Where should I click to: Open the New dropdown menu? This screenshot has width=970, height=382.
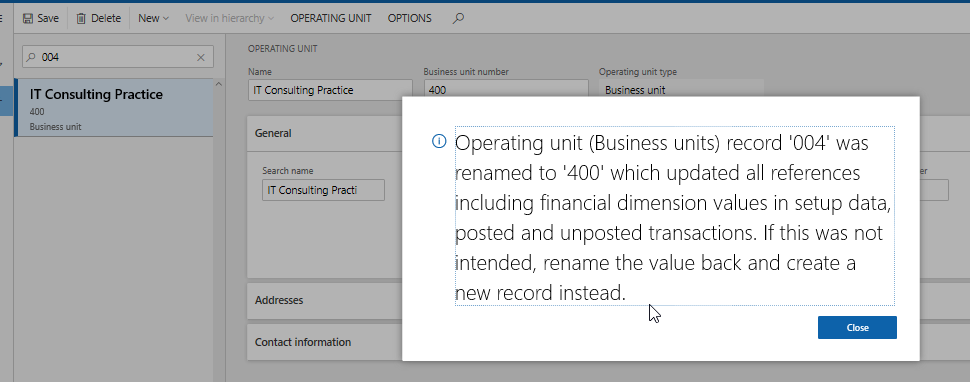coord(153,19)
